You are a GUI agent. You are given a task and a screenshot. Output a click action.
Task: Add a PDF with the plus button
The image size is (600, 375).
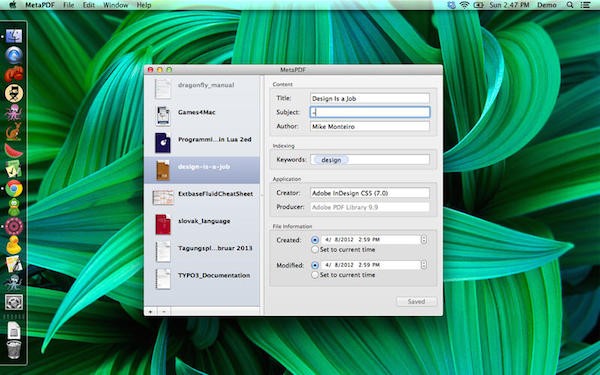pyautogui.click(x=150, y=311)
